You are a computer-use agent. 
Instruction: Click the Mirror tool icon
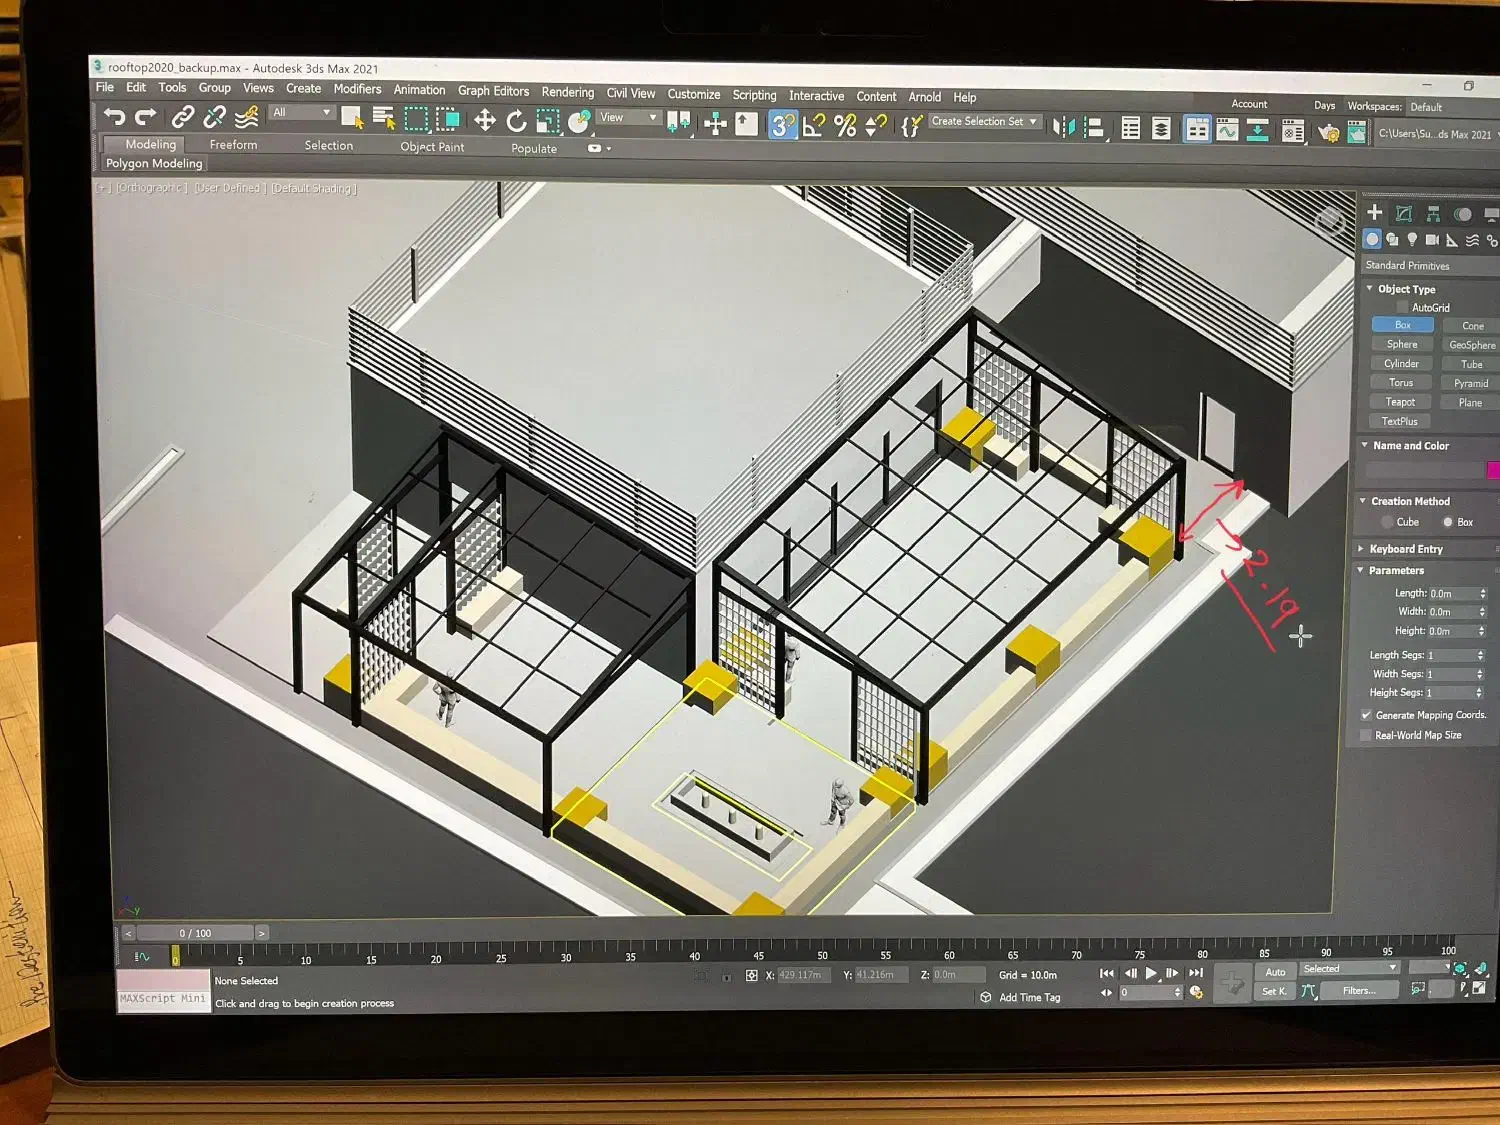(1064, 127)
